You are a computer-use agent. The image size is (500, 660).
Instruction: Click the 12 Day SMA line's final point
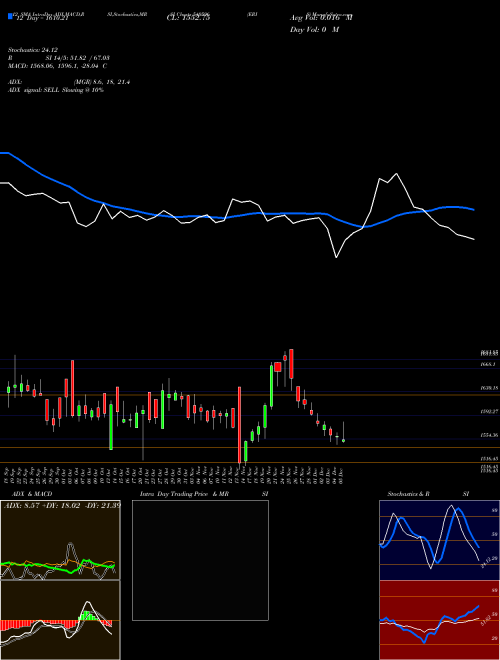474,210
